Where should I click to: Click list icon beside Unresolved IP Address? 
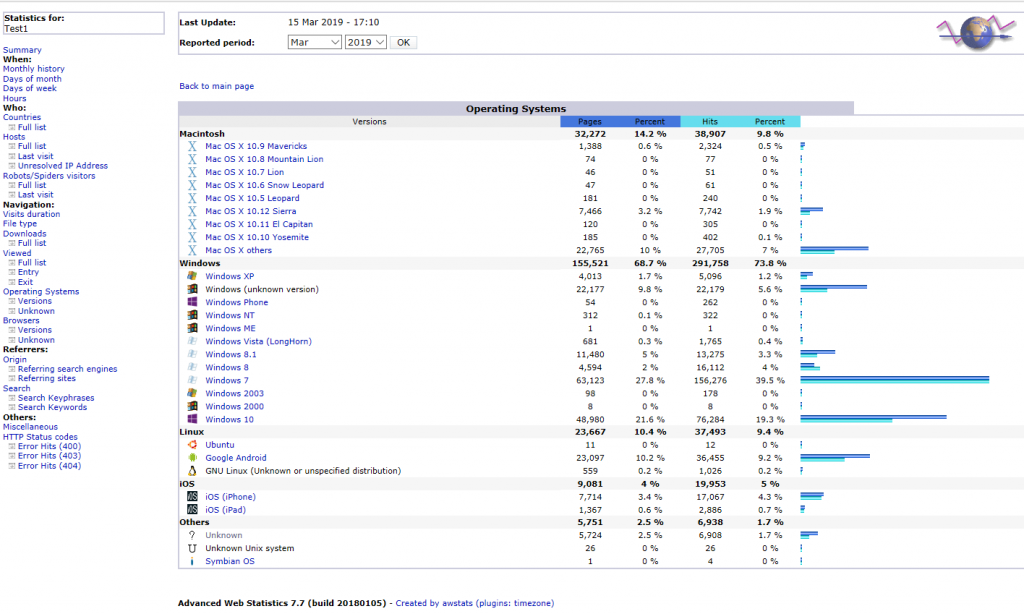click(12, 166)
